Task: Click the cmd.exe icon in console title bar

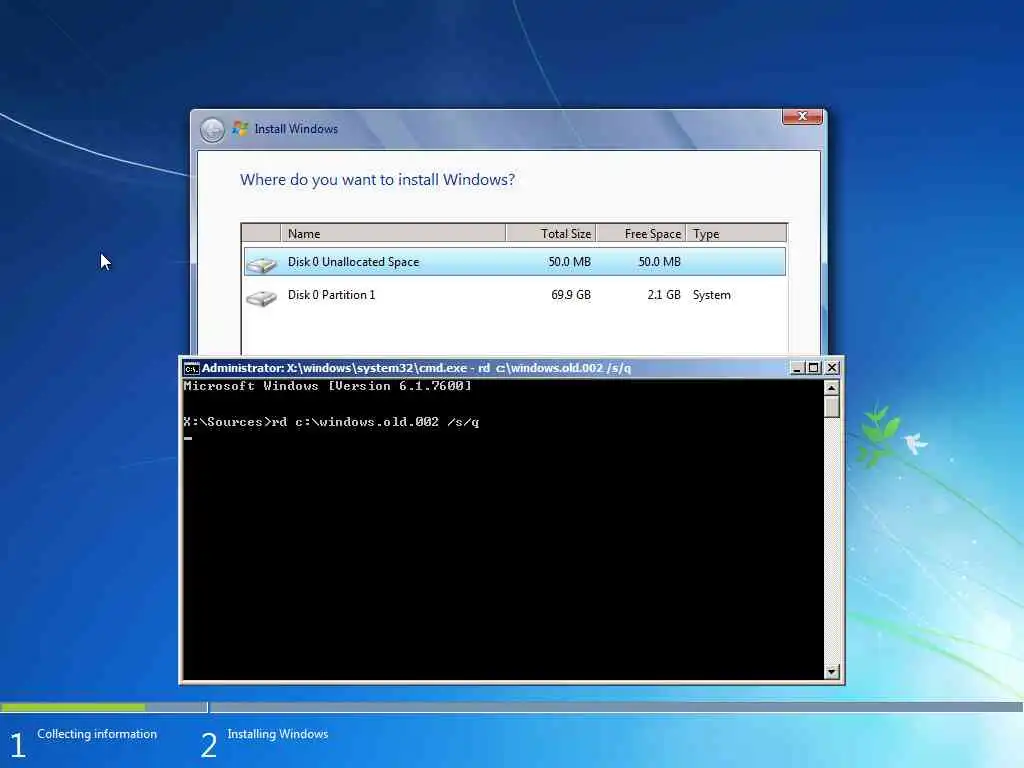Action: [x=191, y=368]
